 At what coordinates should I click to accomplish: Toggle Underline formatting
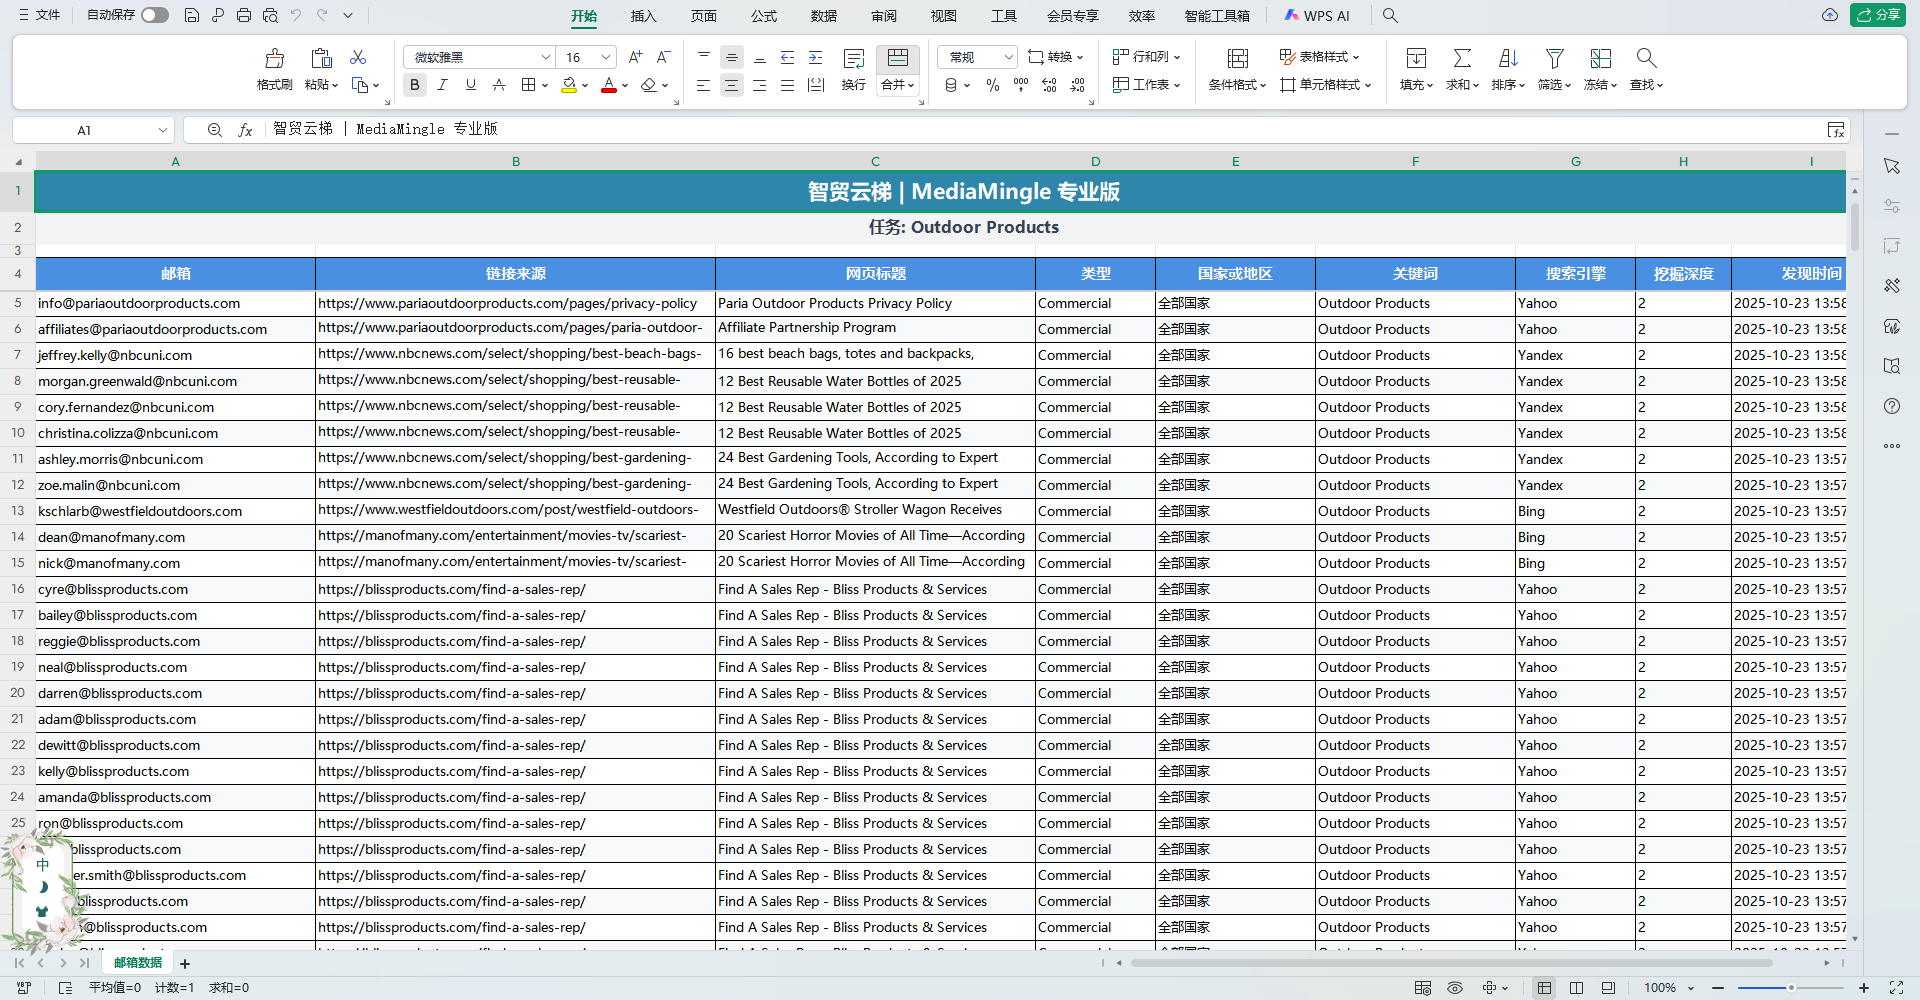471,85
